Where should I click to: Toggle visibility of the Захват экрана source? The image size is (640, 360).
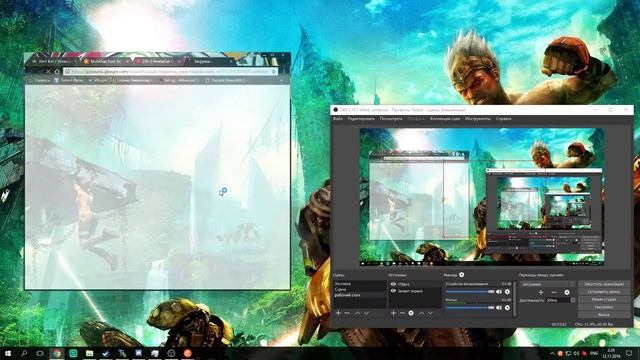(x=393, y=291)
